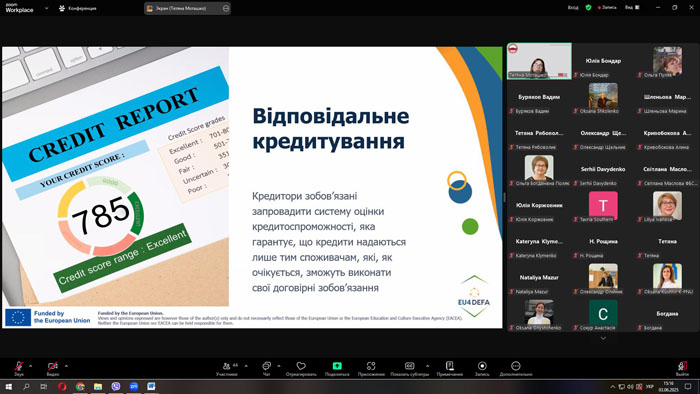Viewport: 700px width, 394px height.
Task: Open the Вид view layout menu
Action: click(x=632, y=8)
